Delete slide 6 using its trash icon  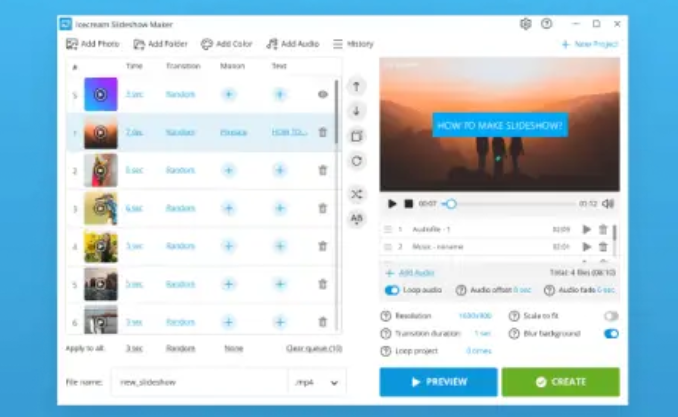[x=323, y=322]
